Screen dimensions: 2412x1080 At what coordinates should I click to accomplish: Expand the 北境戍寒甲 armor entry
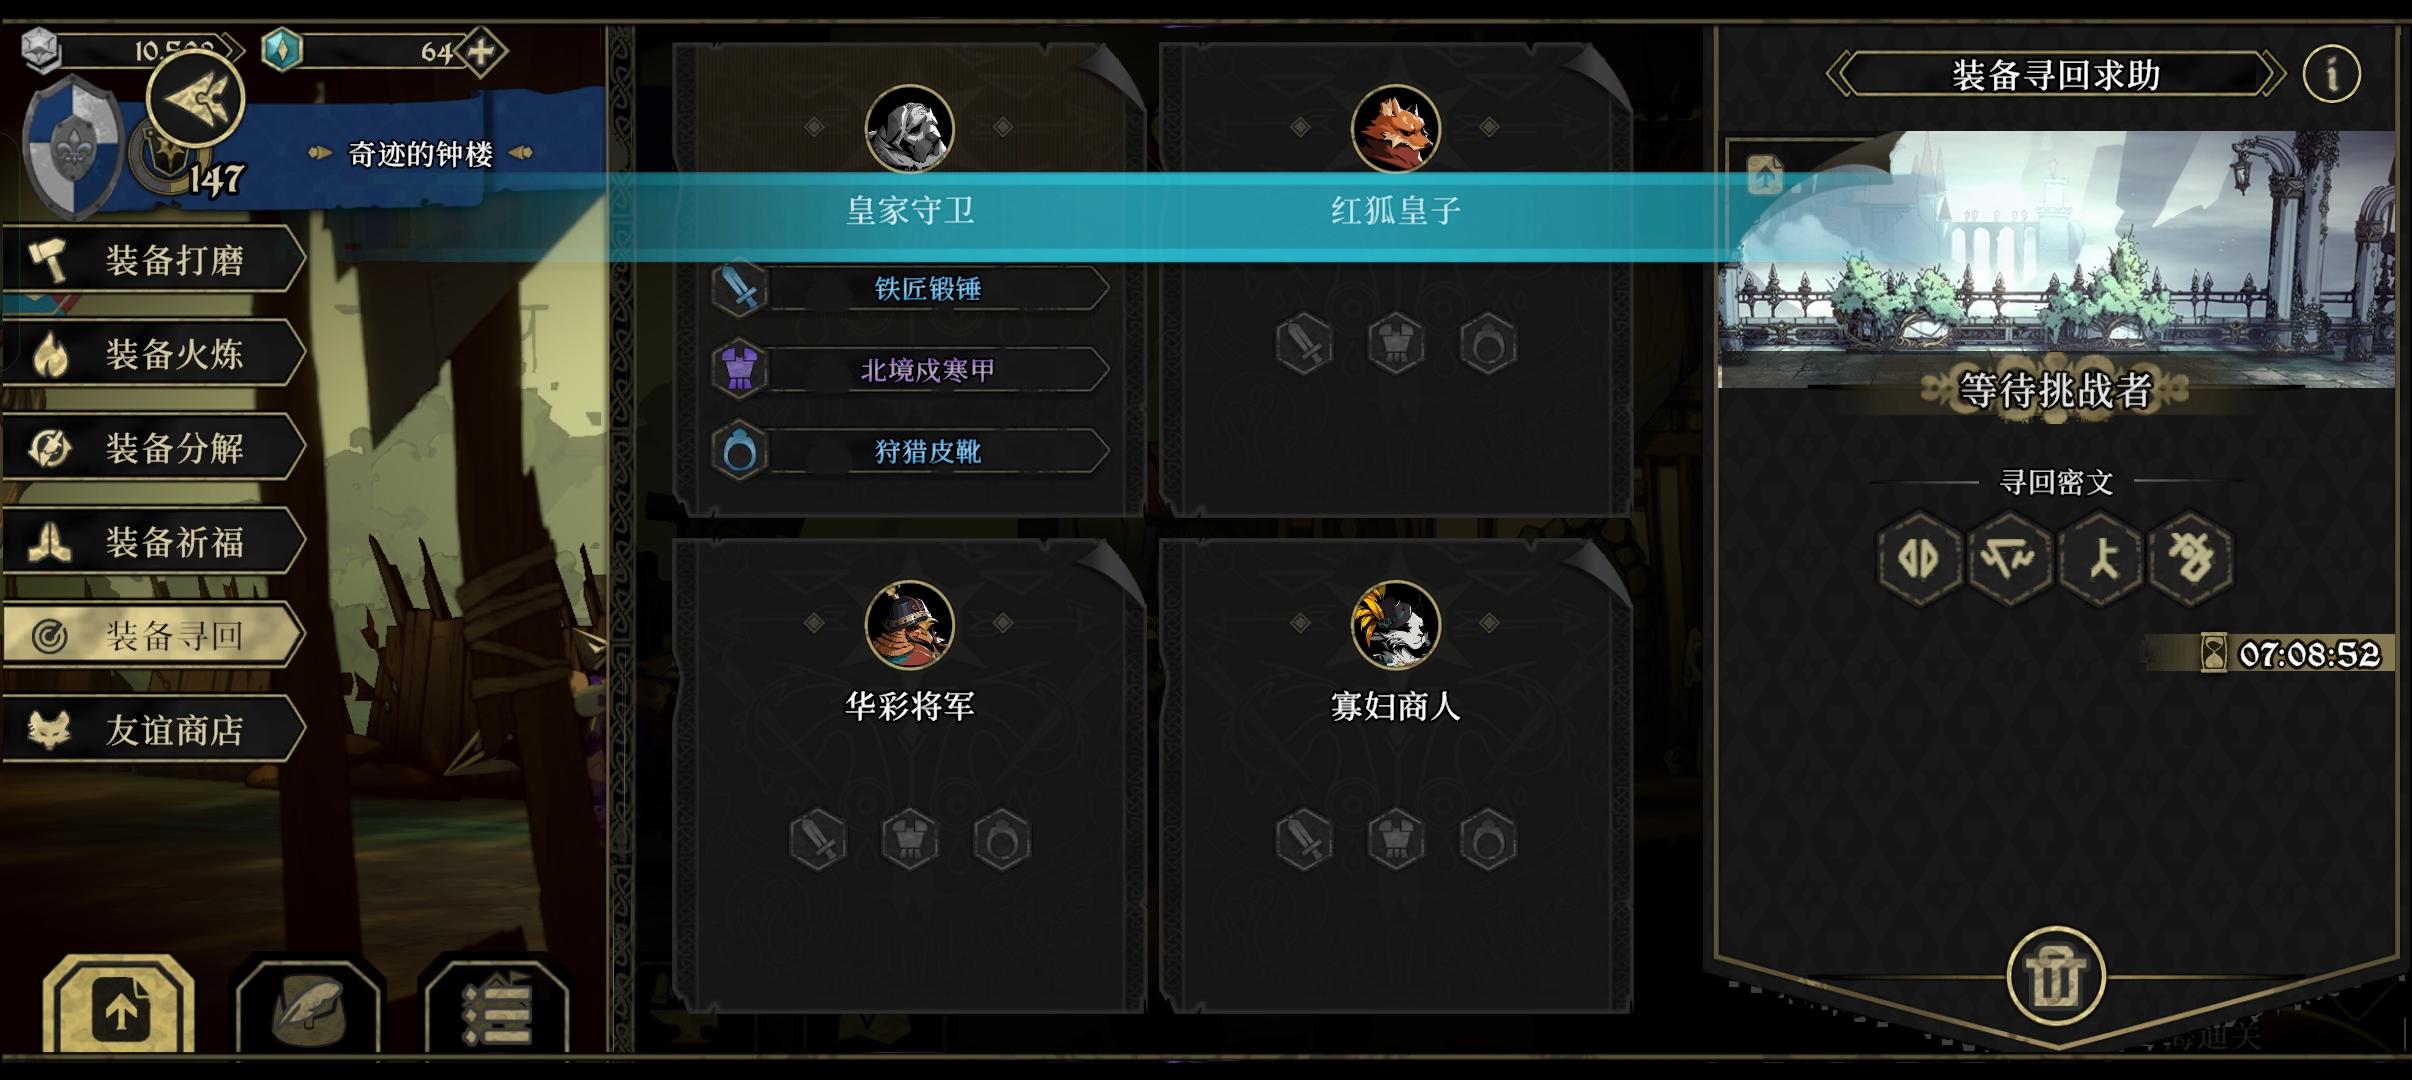coord(910,370)
